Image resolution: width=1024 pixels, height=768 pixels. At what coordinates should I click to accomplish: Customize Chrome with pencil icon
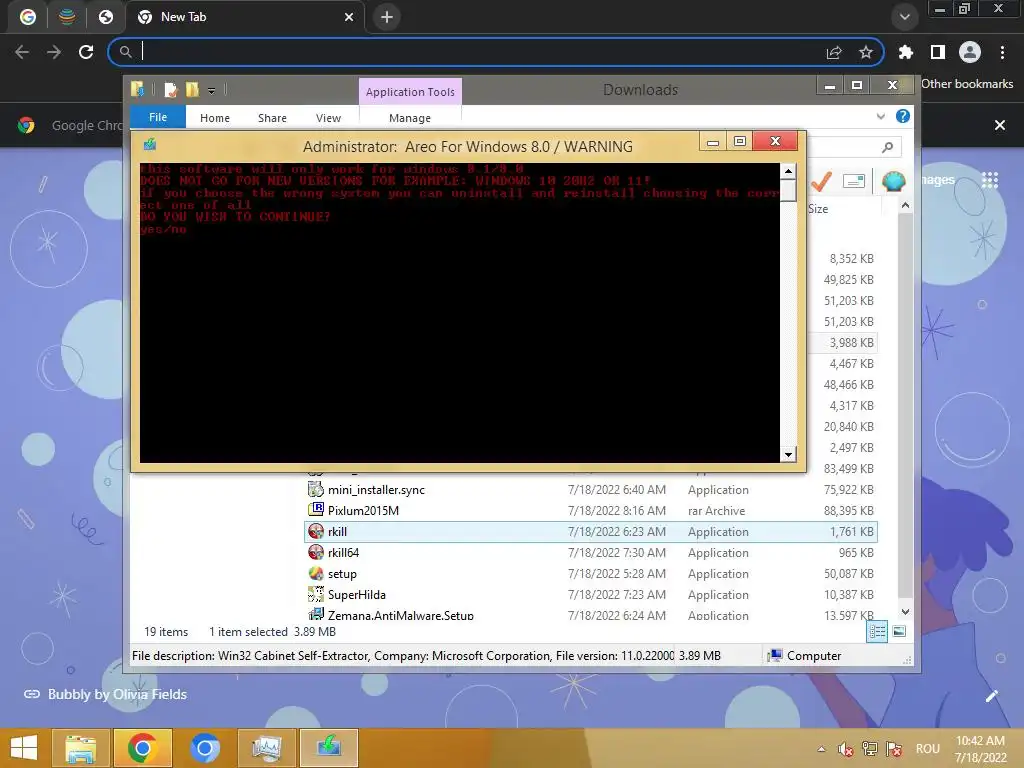coord(991,696)
